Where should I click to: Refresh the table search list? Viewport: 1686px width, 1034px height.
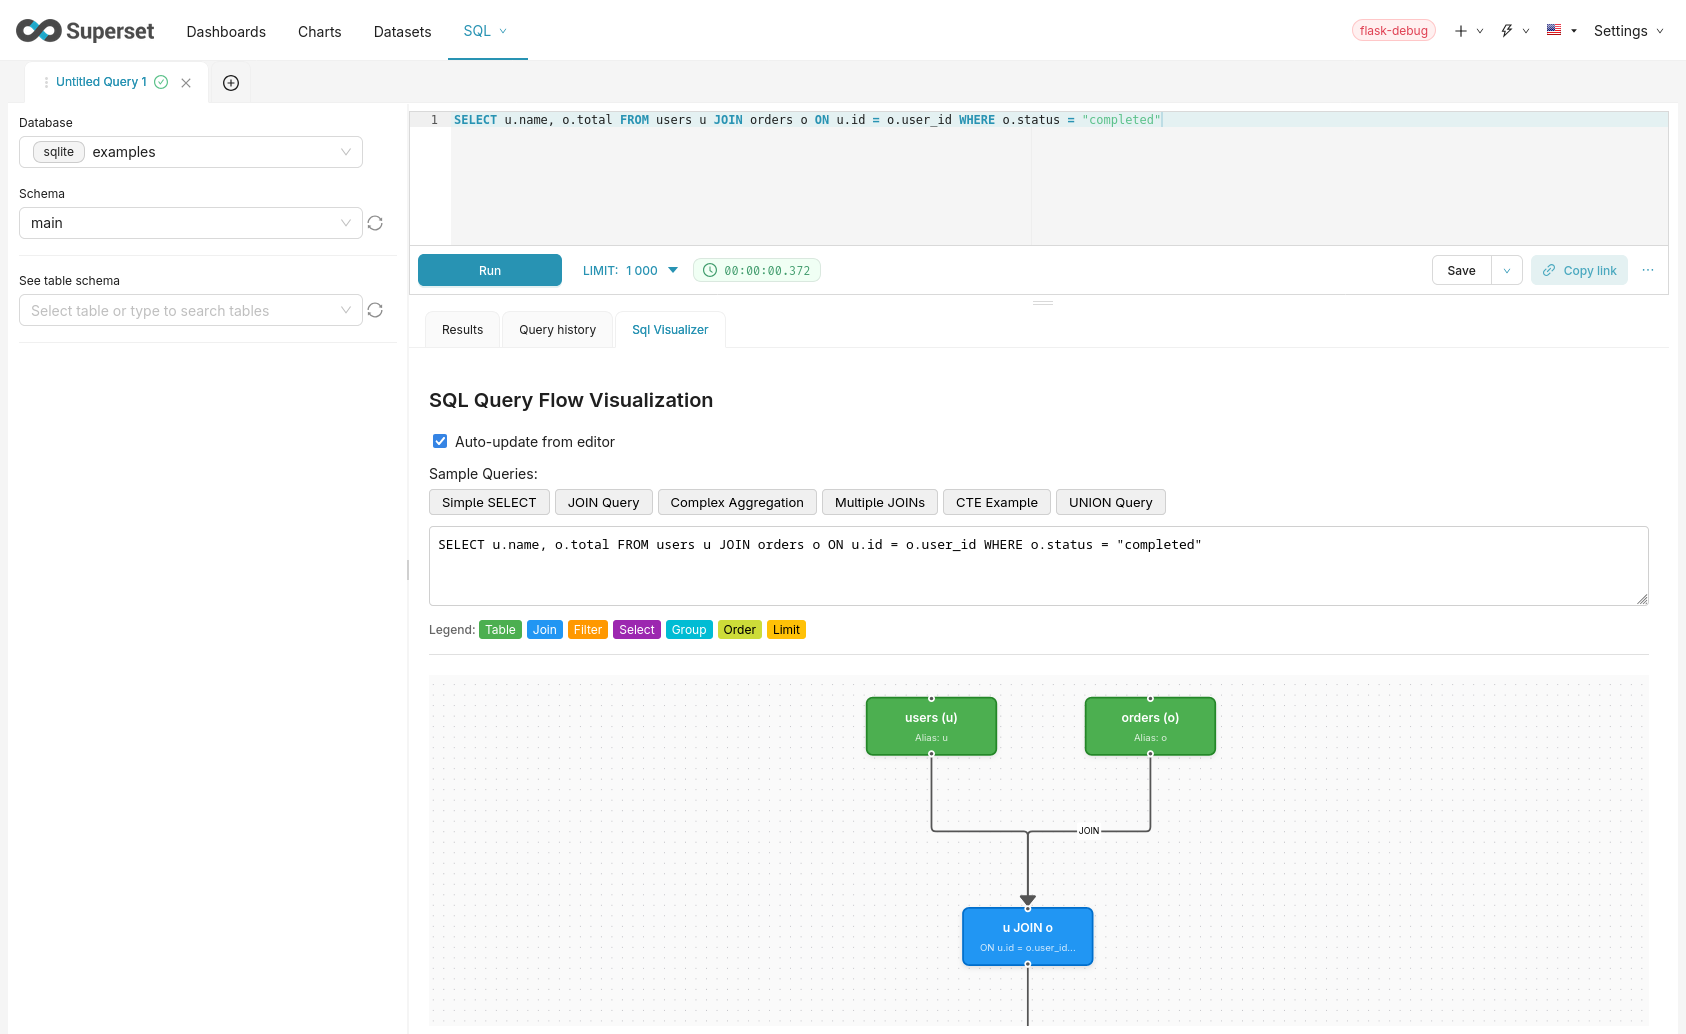tap(375, 310)
